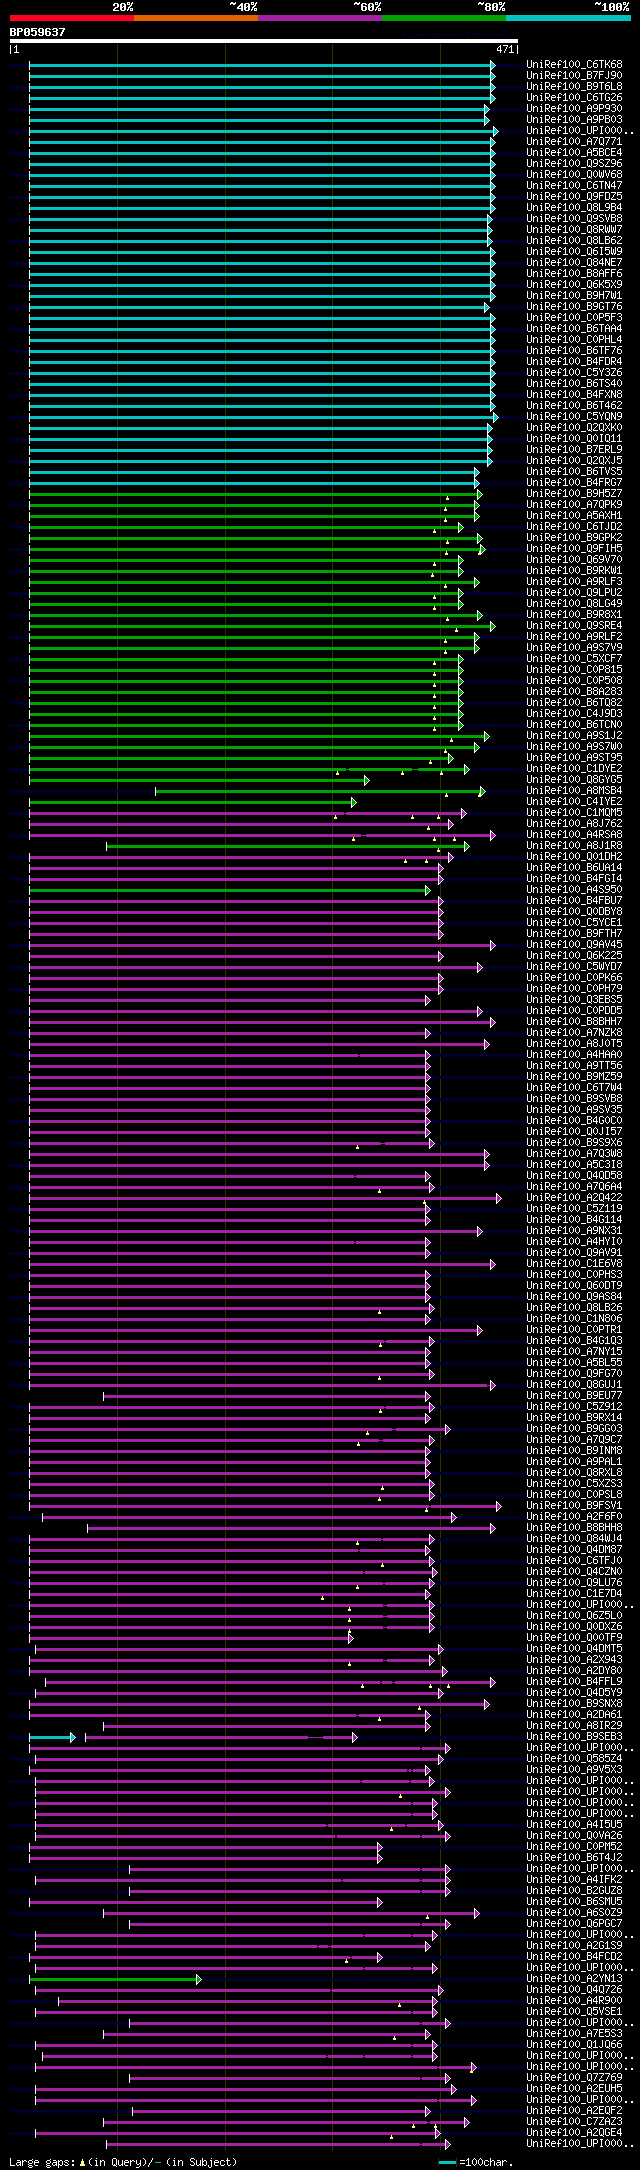Select the UniRef100_B6TVS5 label
This screenshot has width=640, height=2170.
coord(574,472)
